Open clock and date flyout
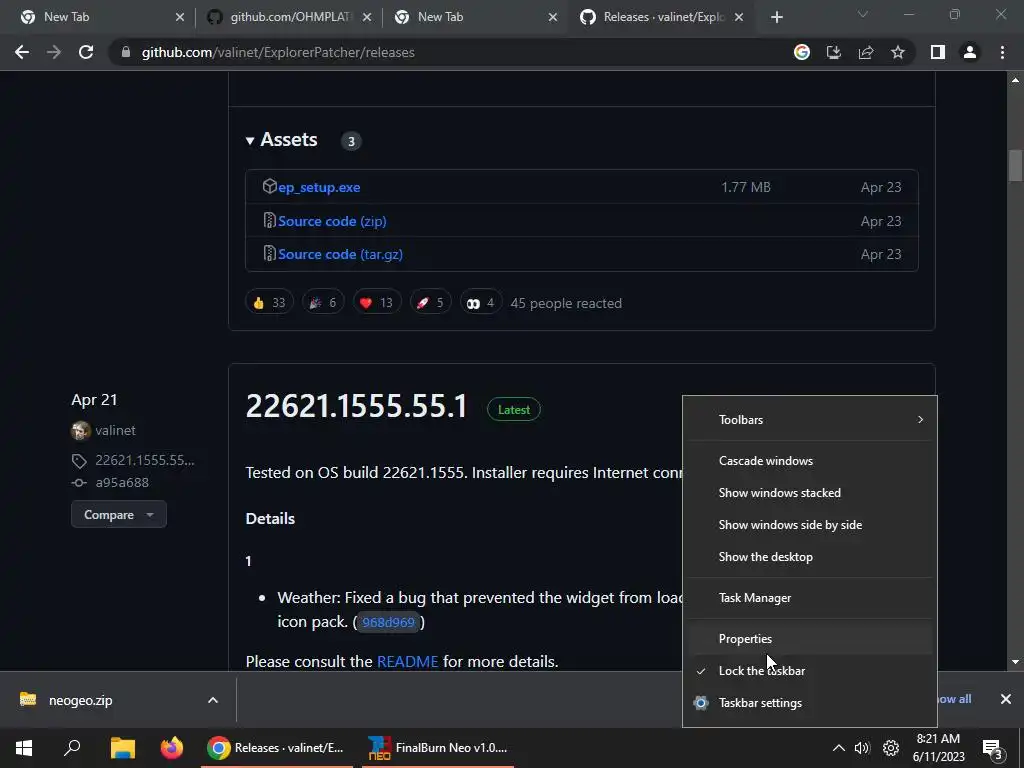The image size is (1024, 768). click(x=938, y=748)
